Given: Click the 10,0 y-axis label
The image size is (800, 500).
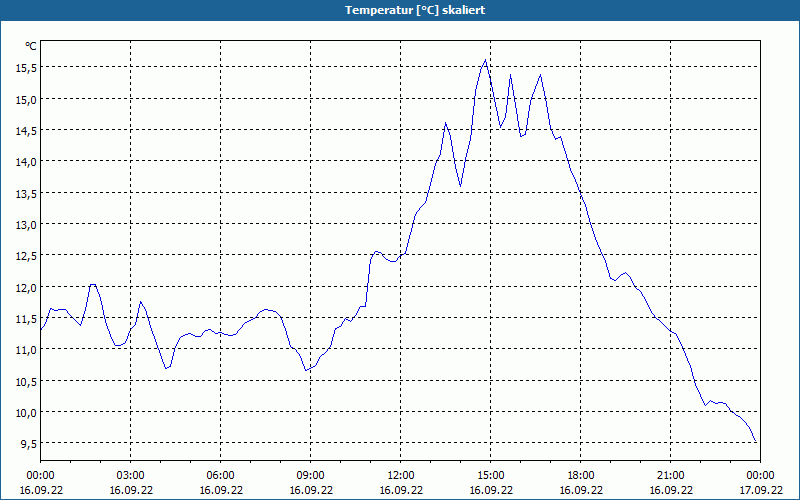Looking at the screenshot, I should click(26, 412).
